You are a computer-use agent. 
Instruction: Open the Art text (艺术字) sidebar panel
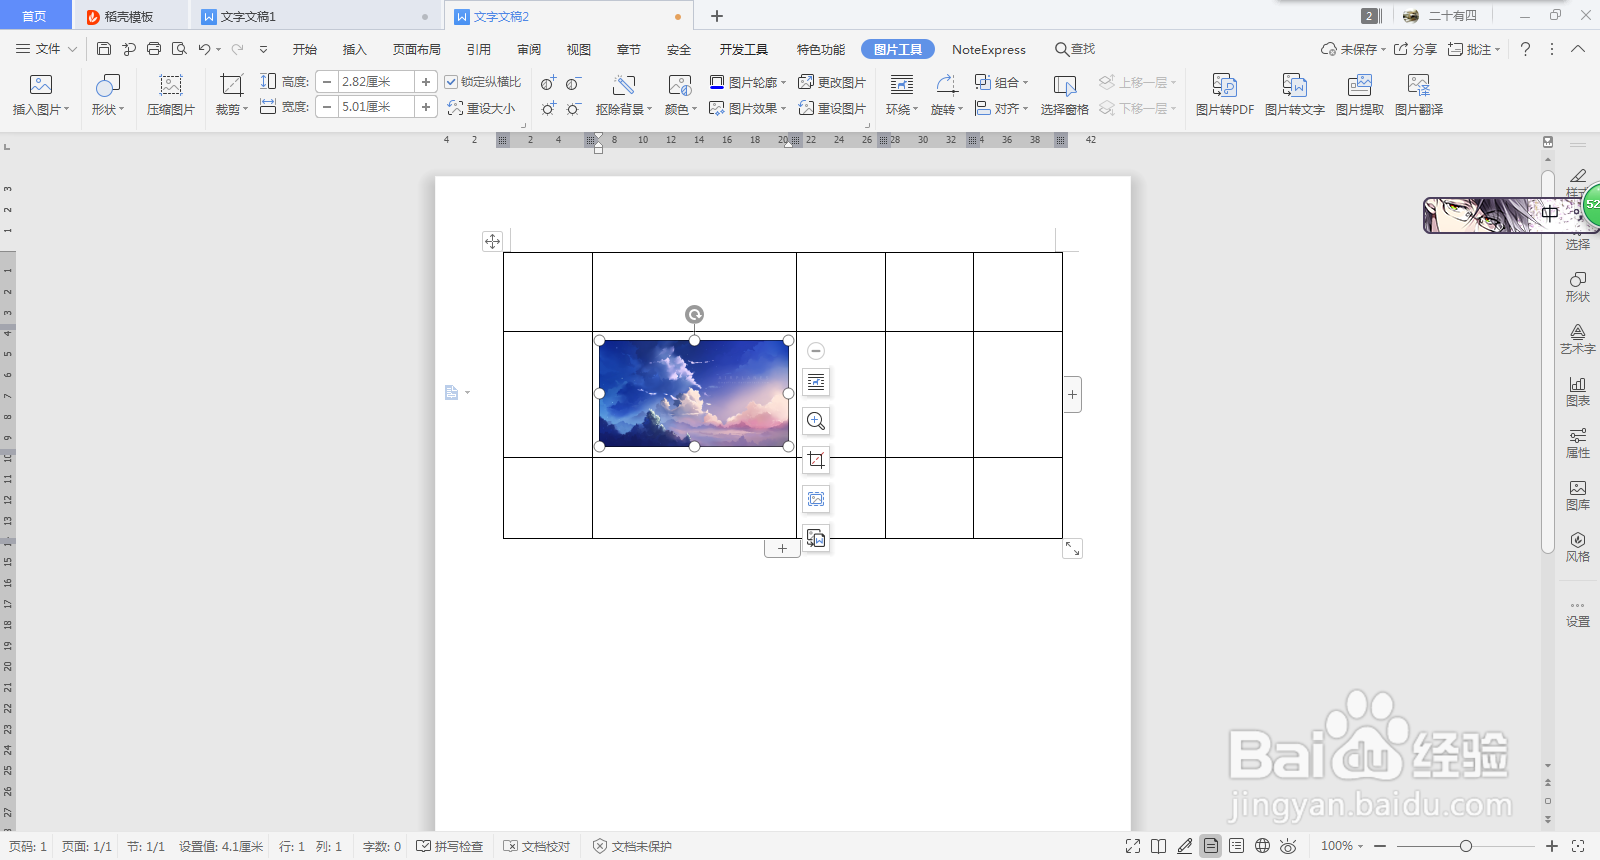tap(1578, 339)
